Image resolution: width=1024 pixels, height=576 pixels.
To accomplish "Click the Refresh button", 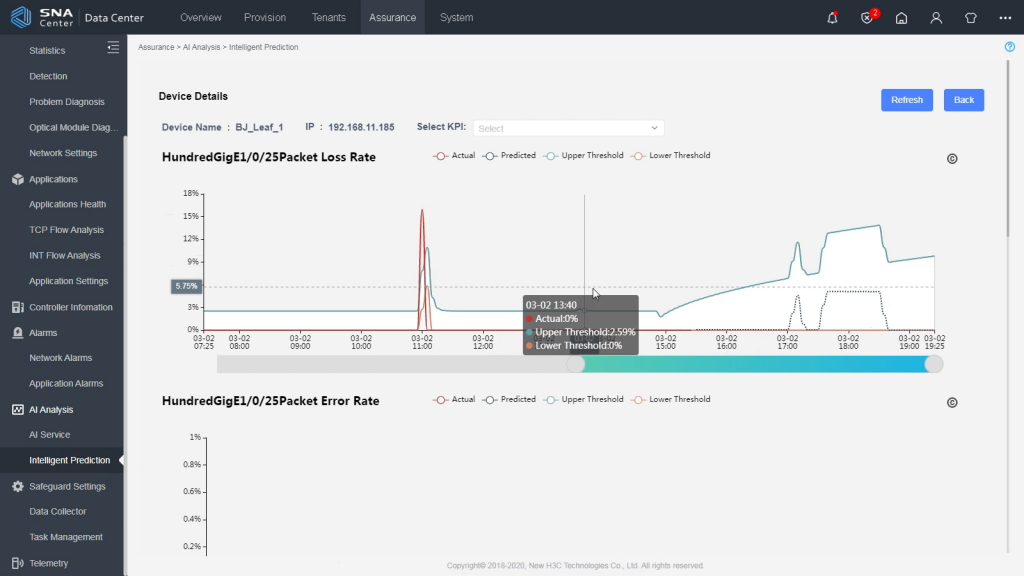I will pyautogui.click(x=906, y=100).
